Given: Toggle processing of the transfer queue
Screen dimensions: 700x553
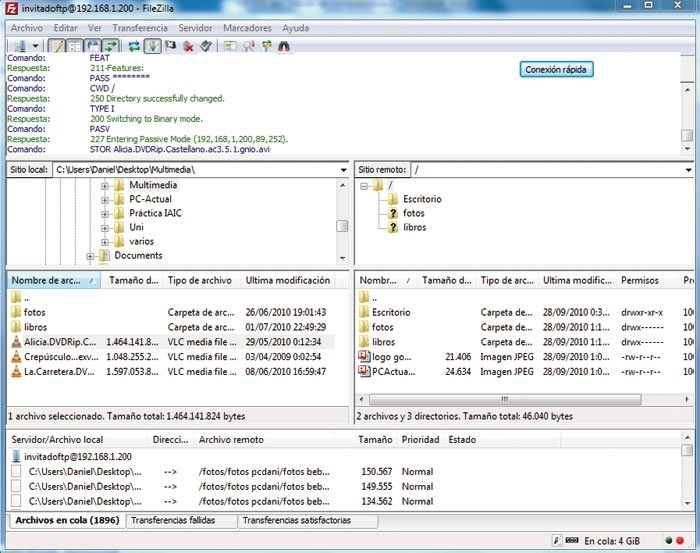Looking at the screenshot, I should (x=152, y=46).
